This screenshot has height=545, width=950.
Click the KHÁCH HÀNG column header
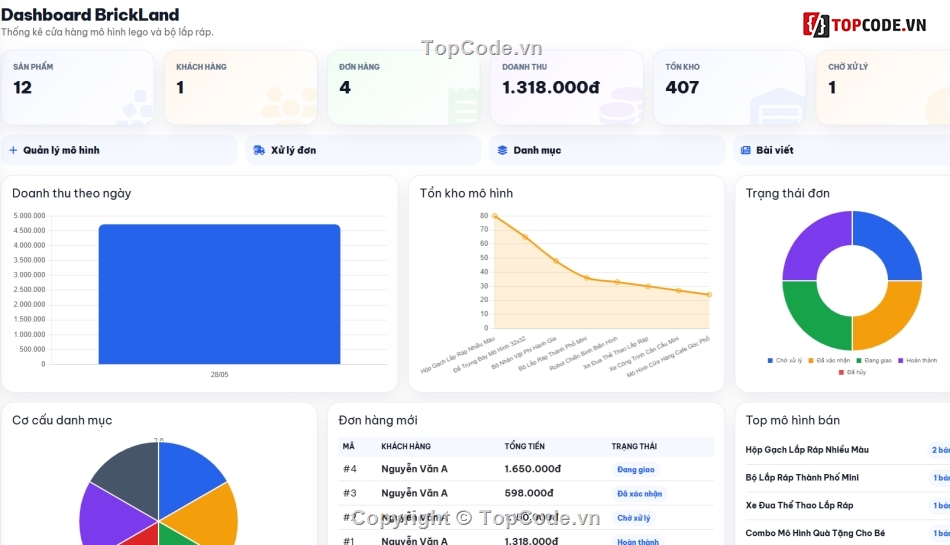(x=406, y=446)
